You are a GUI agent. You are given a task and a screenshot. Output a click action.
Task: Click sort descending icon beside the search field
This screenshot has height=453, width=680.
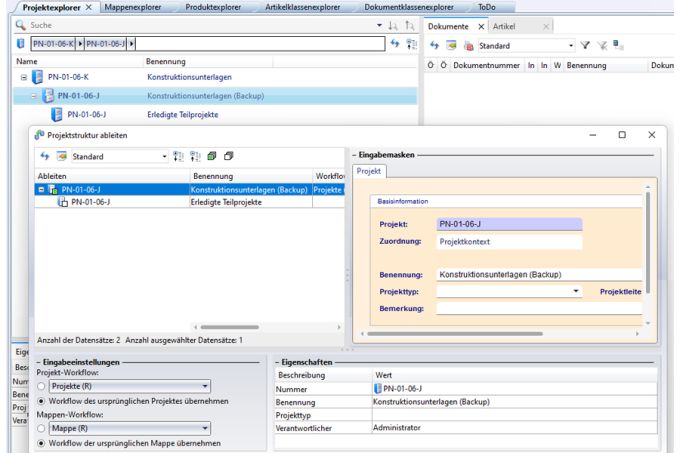[x=409, y=26]
